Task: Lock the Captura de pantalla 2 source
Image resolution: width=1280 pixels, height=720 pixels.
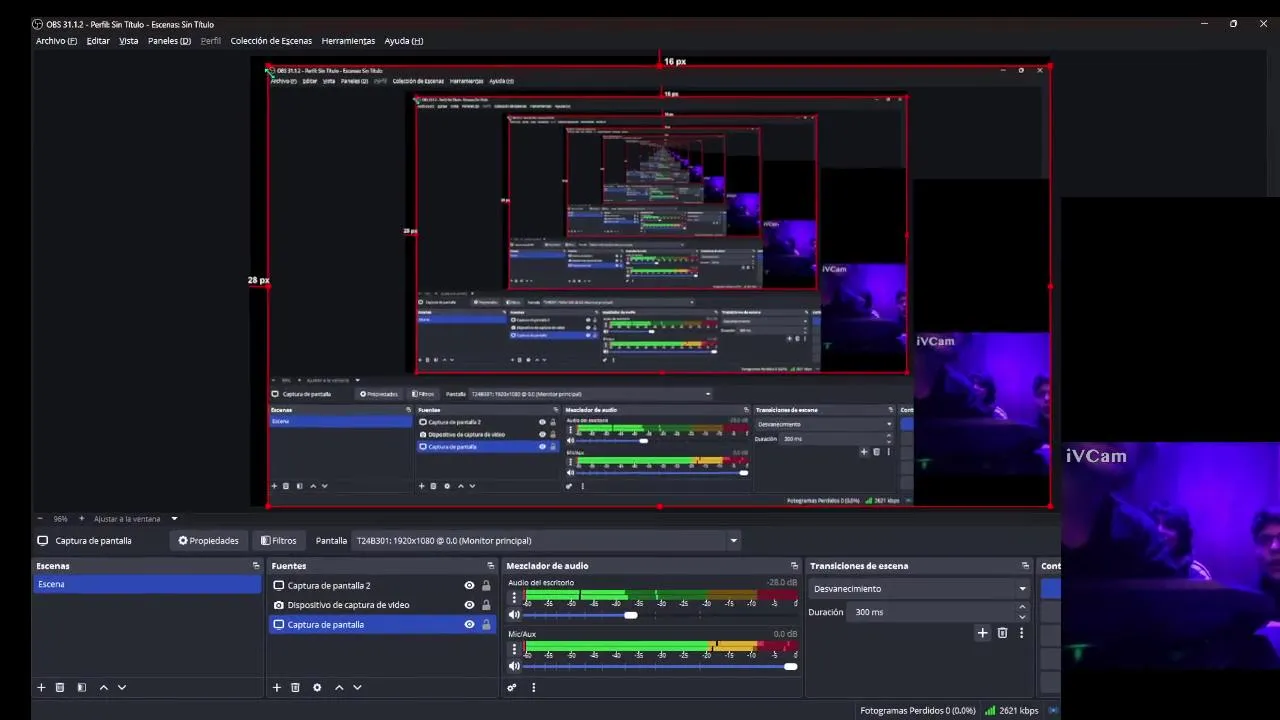Action: (x=486, y=586)
